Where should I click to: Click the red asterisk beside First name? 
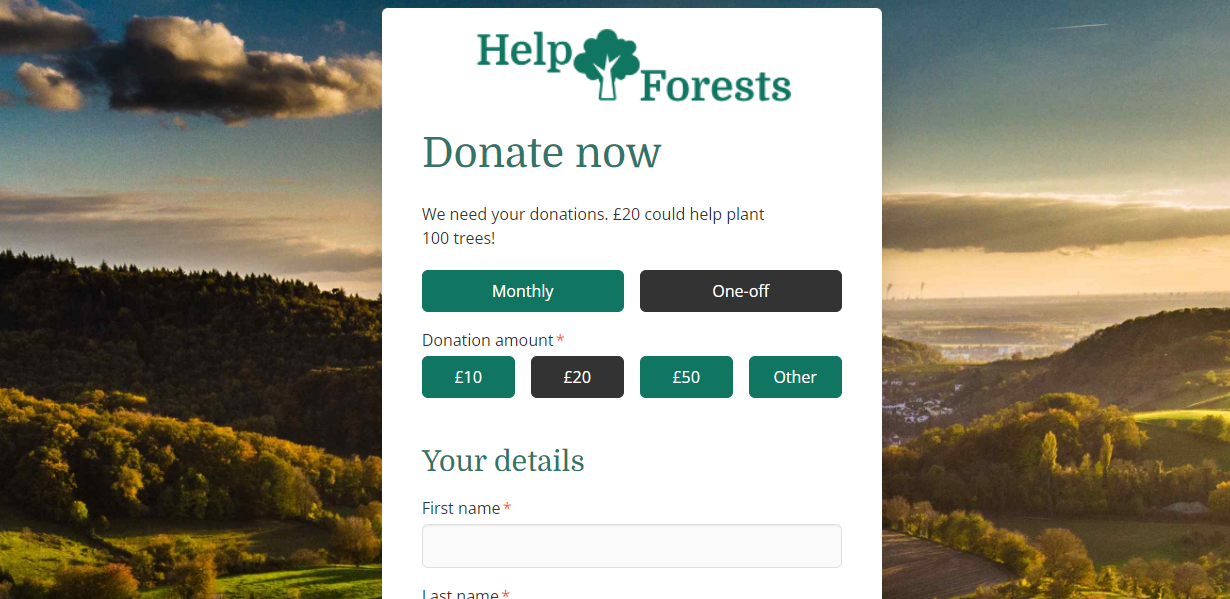(507, 508)
